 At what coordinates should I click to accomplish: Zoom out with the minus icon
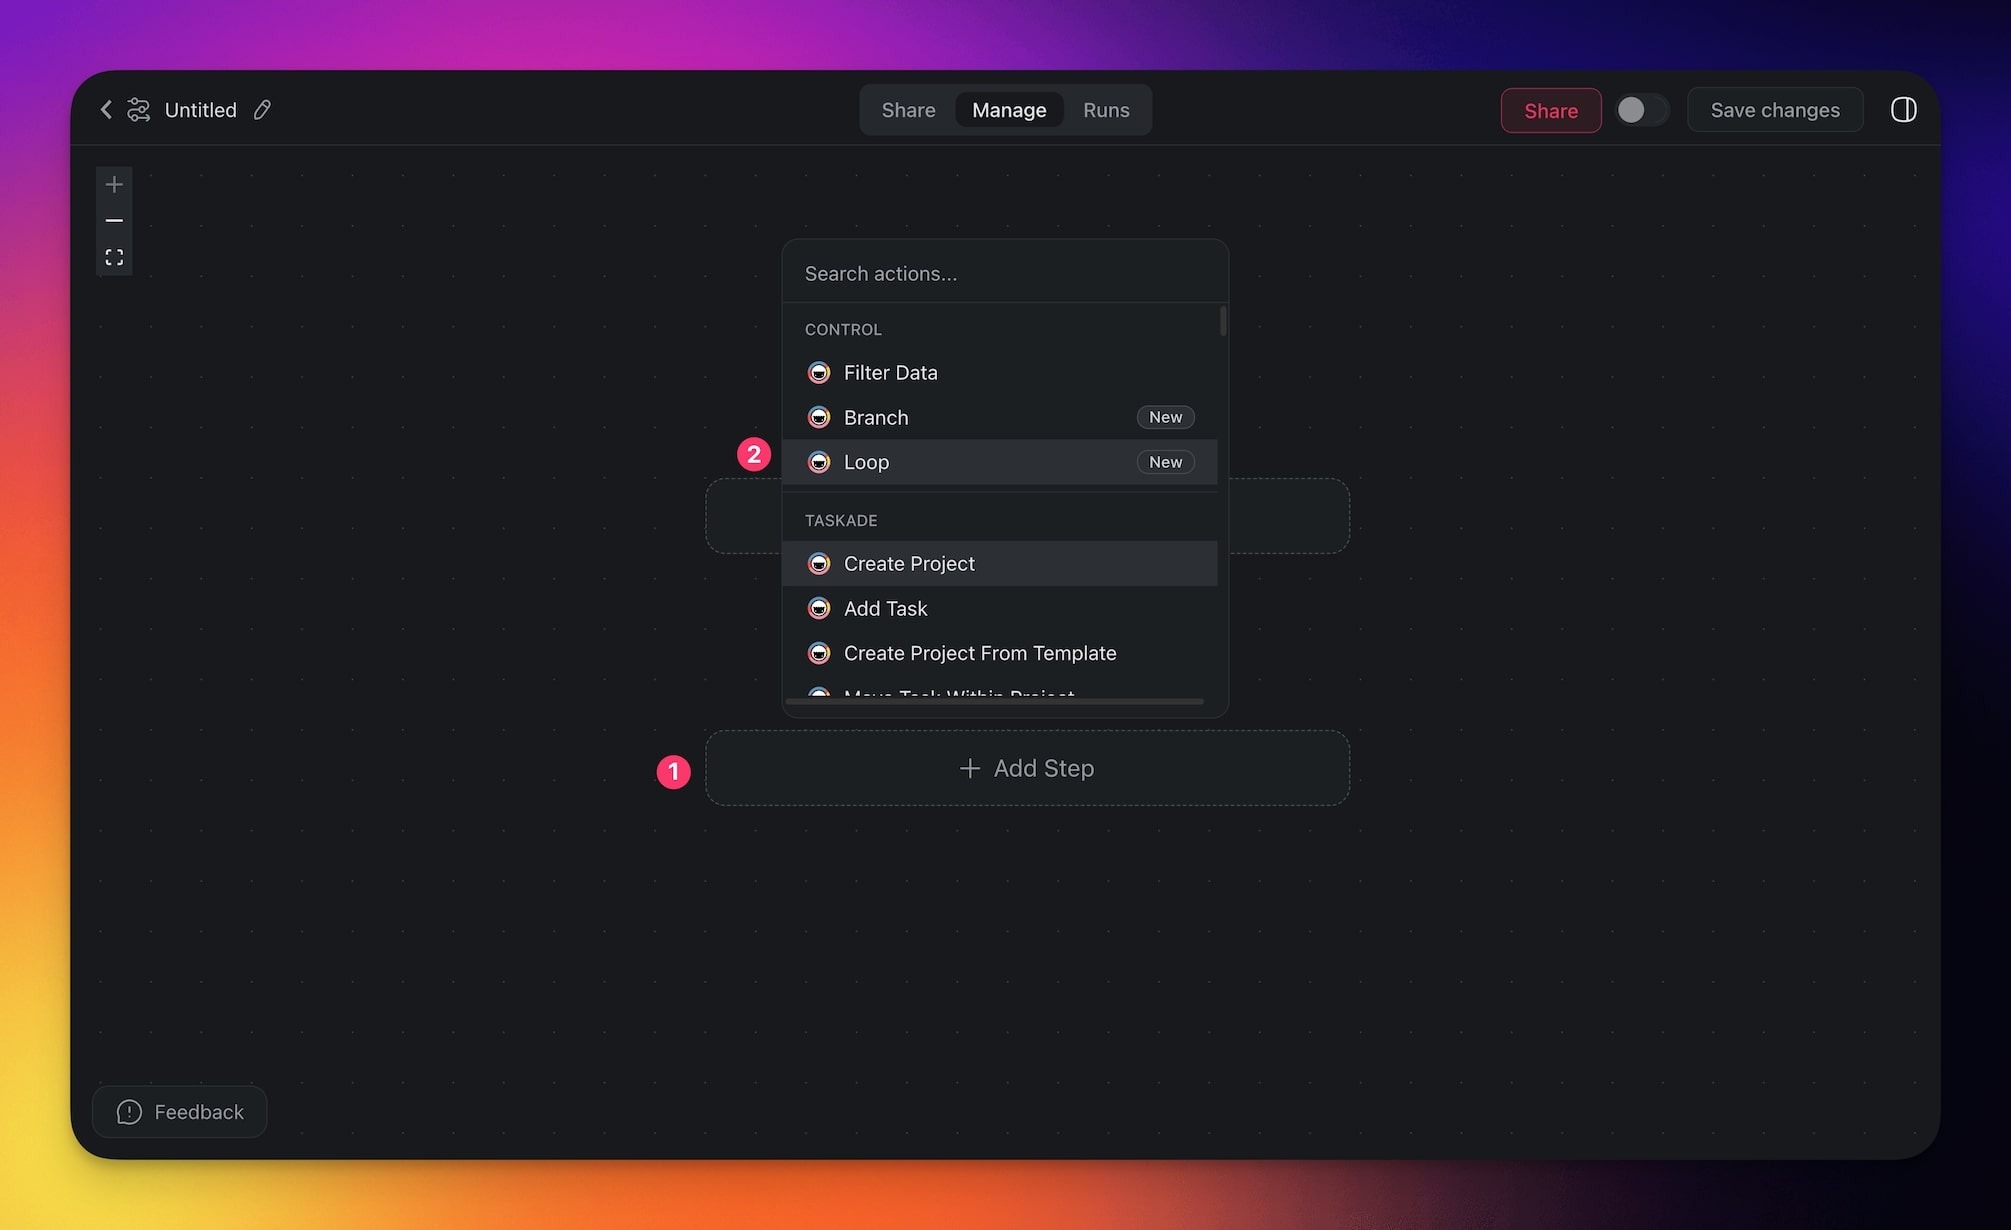[114, 221]
